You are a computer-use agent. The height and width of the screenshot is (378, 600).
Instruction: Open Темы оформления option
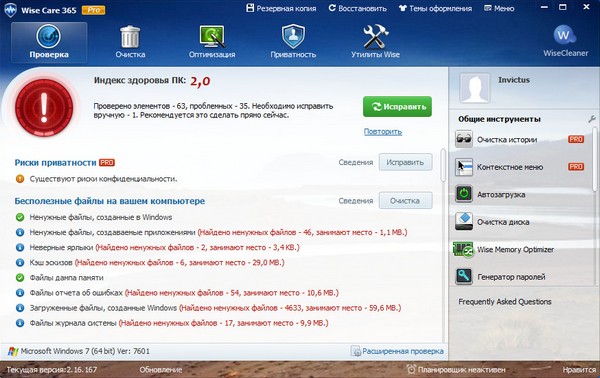435,8
